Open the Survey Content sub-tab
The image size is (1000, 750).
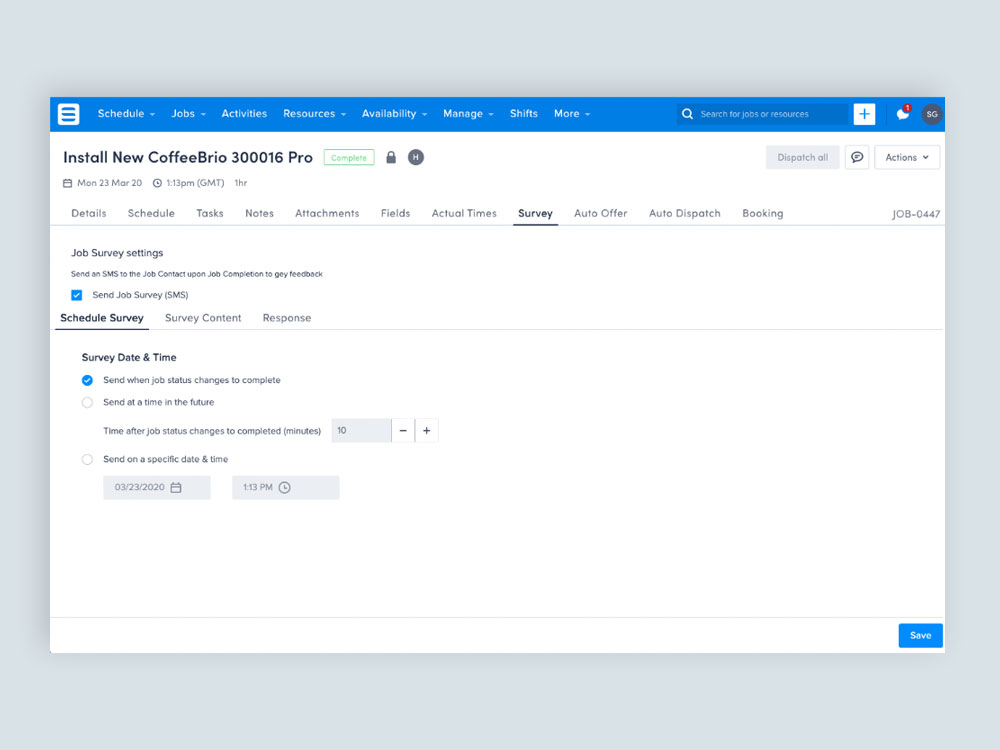click(203, 318)
